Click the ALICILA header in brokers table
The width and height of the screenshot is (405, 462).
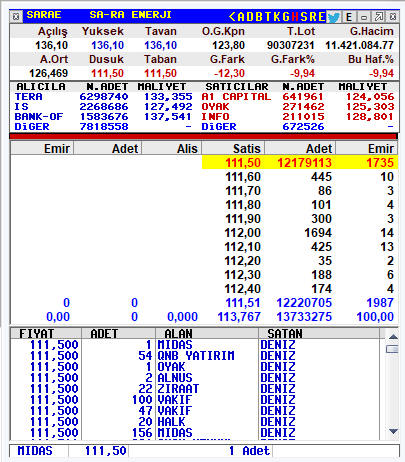41,87
